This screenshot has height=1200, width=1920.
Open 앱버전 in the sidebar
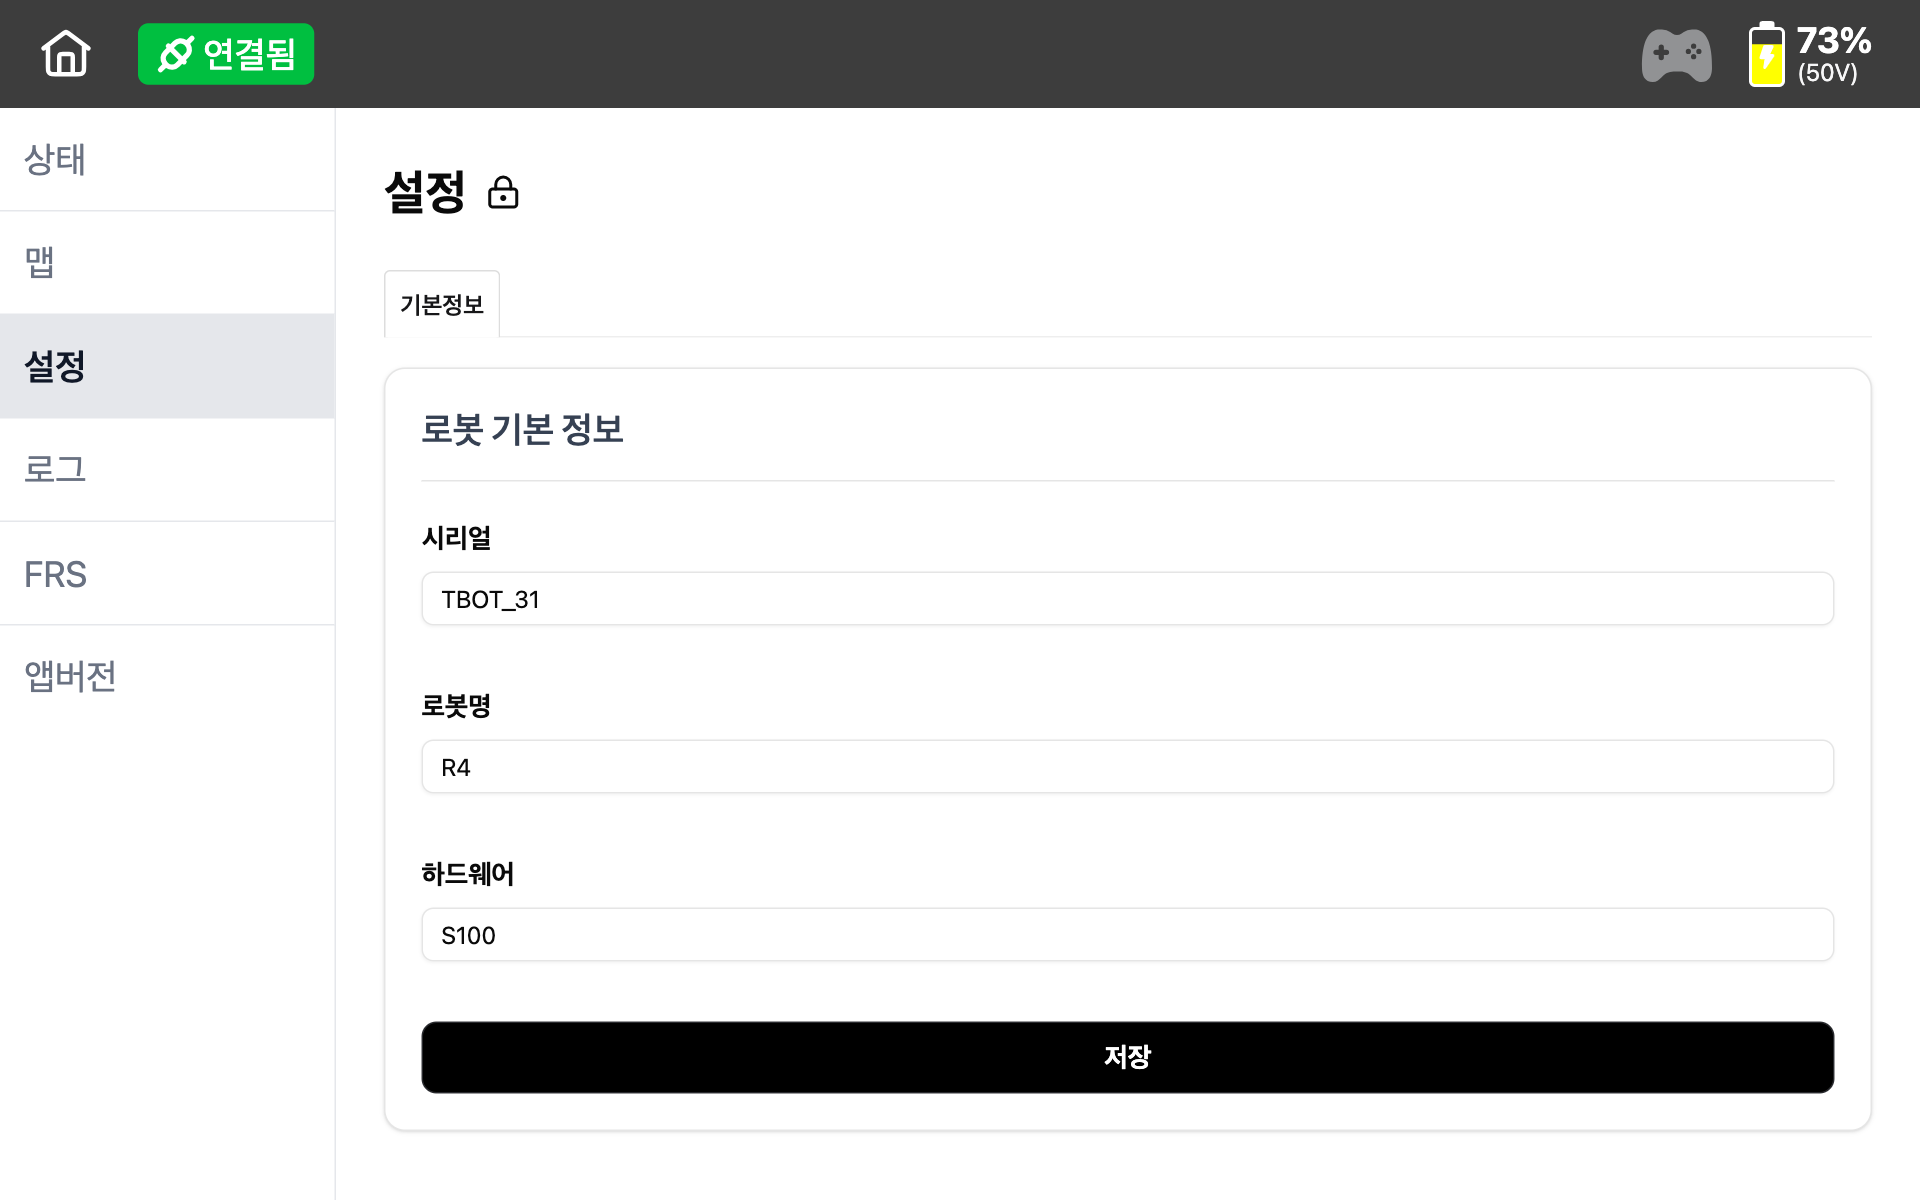tap(167, 677)
